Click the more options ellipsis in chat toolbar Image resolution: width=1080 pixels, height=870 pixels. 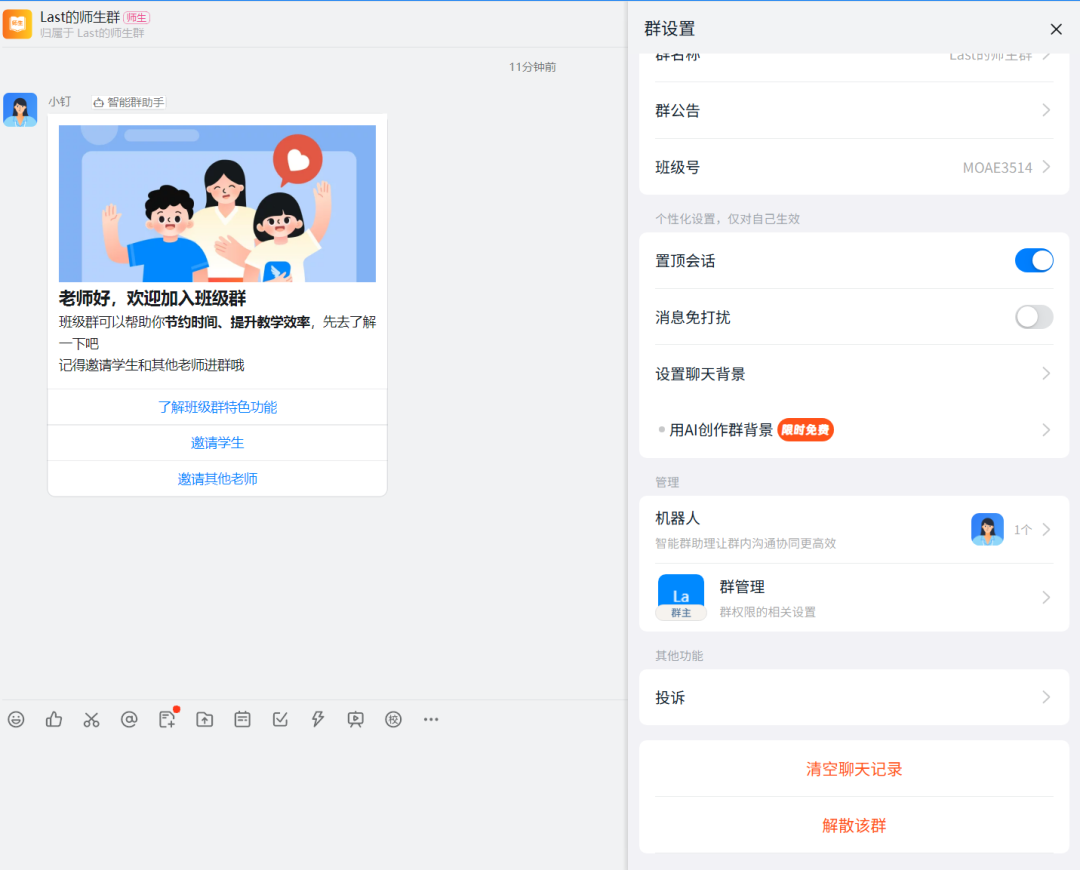431,719
